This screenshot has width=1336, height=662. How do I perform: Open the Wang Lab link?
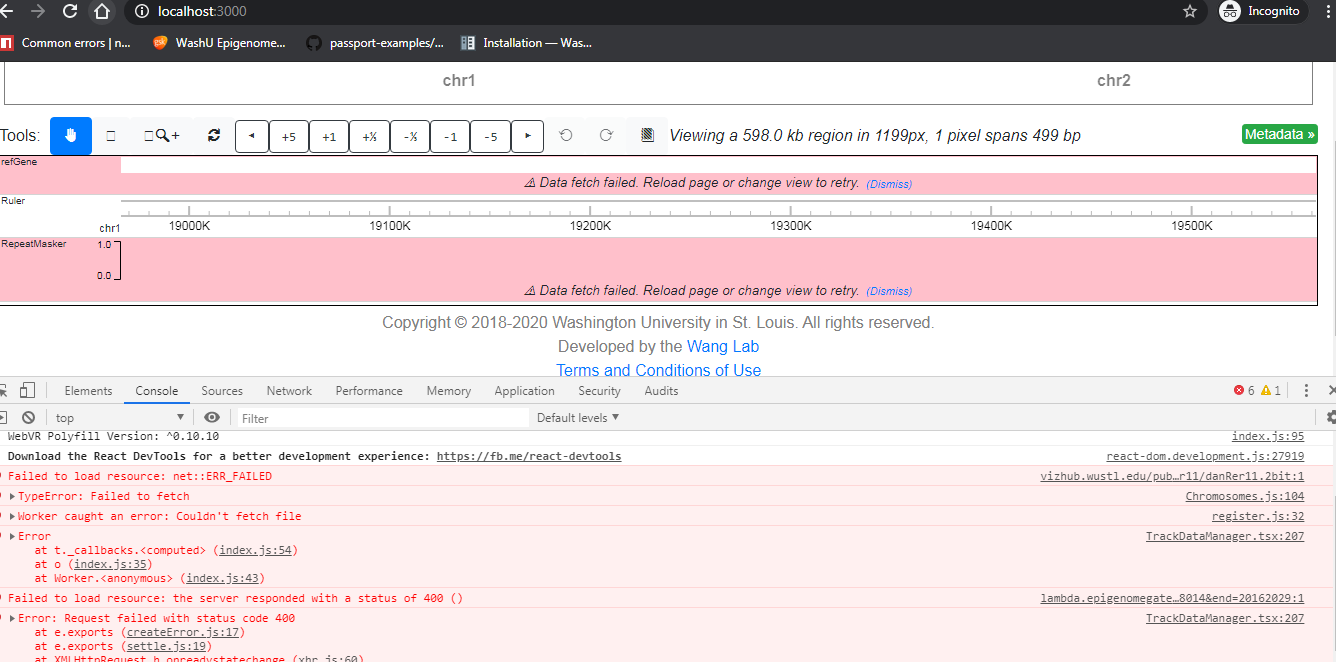722,346
